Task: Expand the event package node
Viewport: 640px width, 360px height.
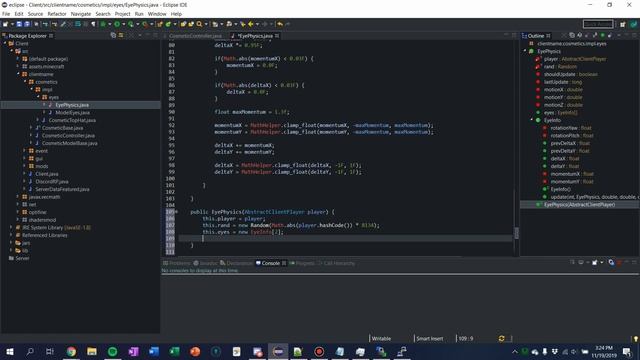Action: 25,151
